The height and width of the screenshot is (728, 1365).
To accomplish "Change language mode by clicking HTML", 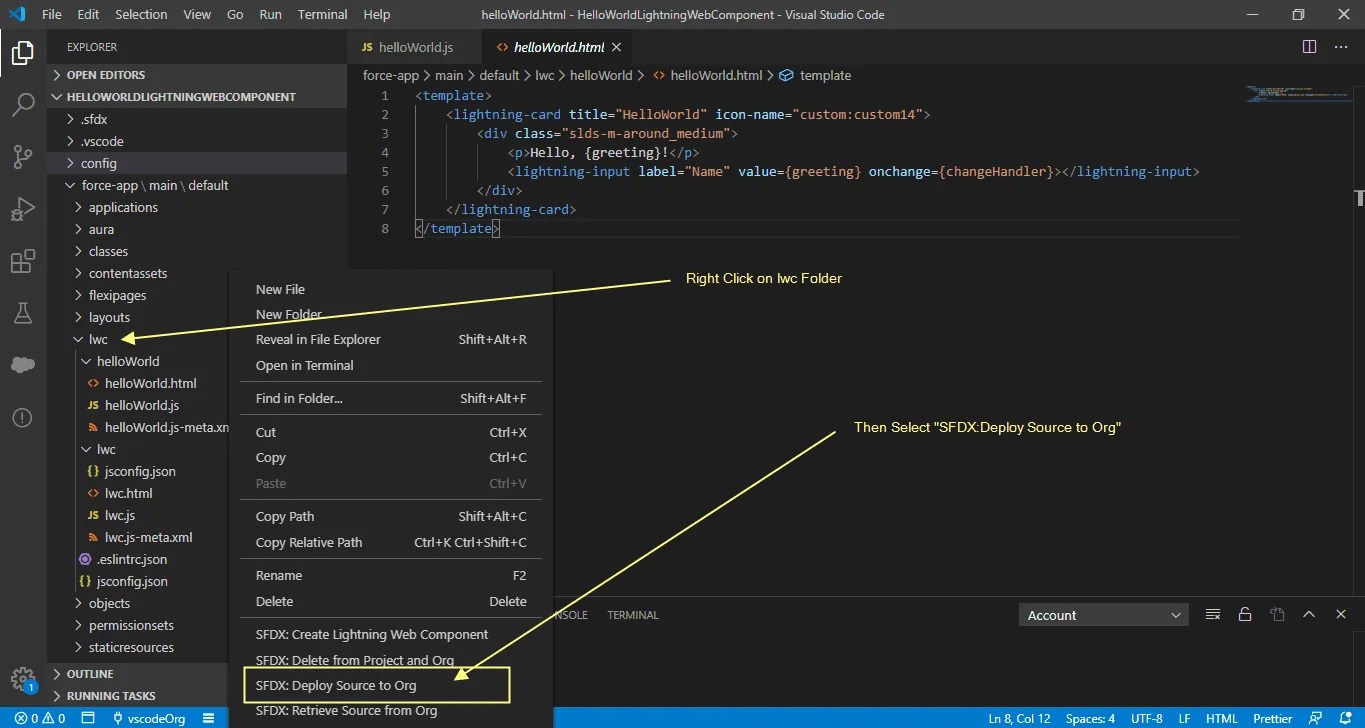I will pyautogui.click(x=1221, y=718).
